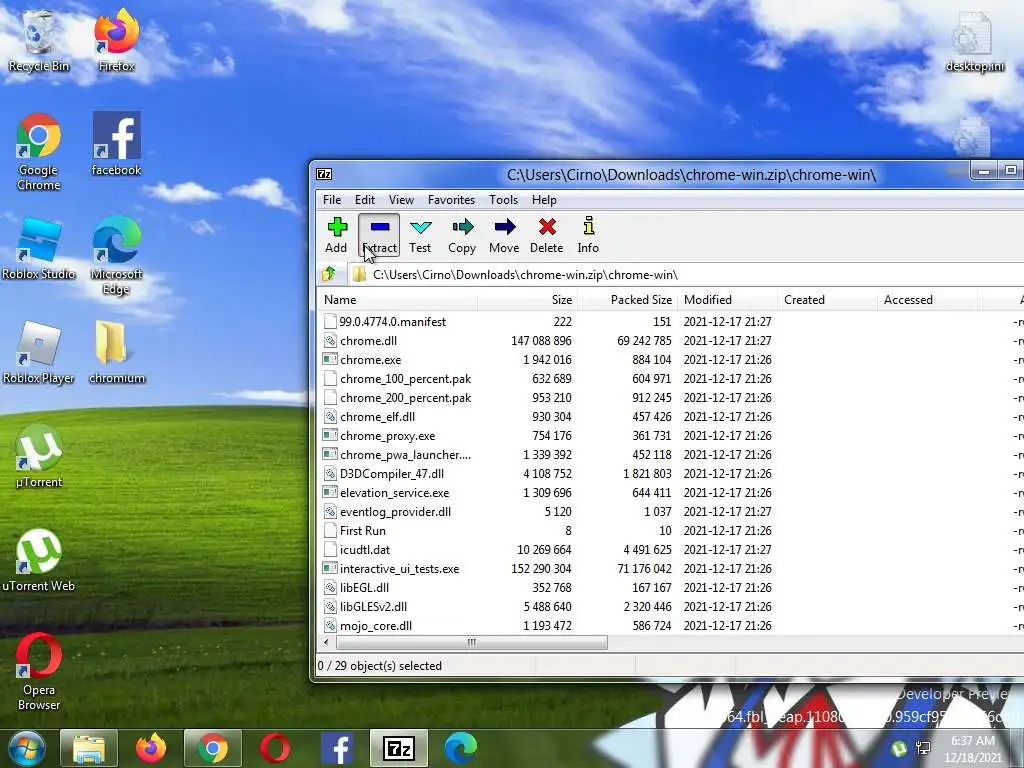Image resolution: width=1024 pixels, height=768 pixels.
Task: Click the Opera taskbar icon
Action: click(x=275, y=748)
